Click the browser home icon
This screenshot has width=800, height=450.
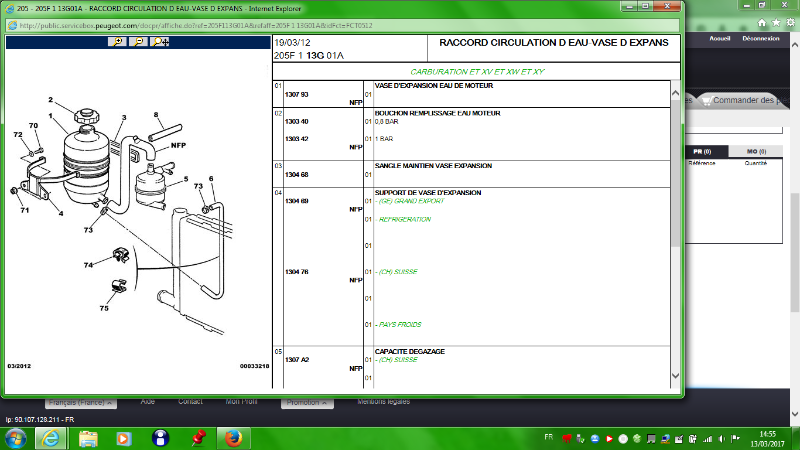click(x=762, y=22)
